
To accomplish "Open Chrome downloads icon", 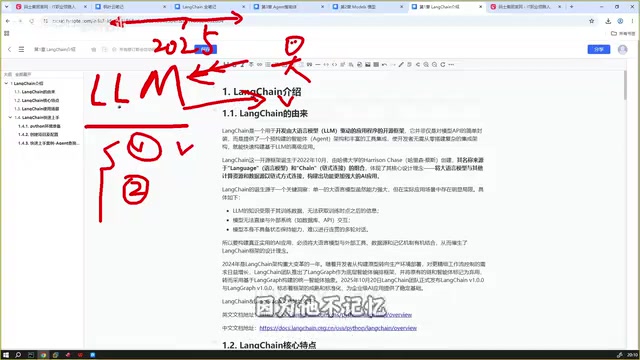I will [608, 21].
